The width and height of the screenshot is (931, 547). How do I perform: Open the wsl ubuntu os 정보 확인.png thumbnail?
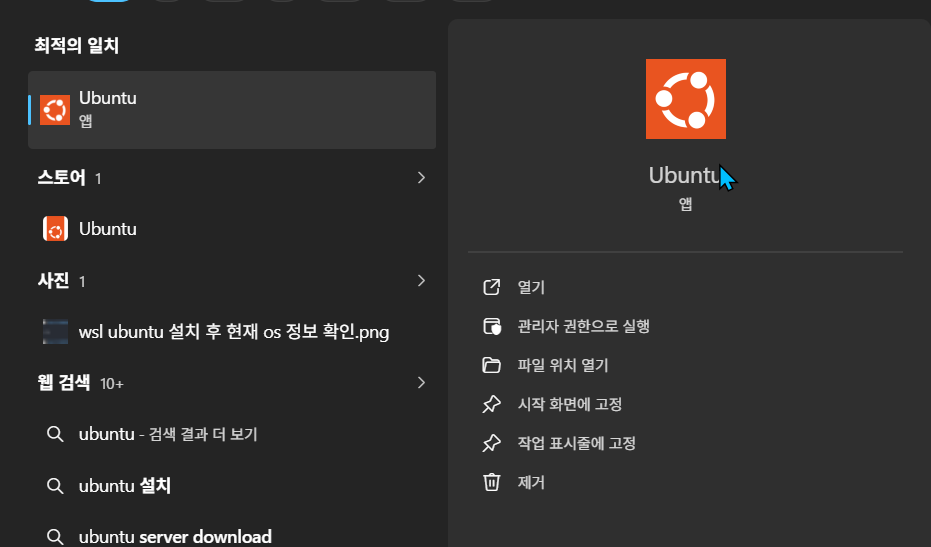click(x=55, y=331)
